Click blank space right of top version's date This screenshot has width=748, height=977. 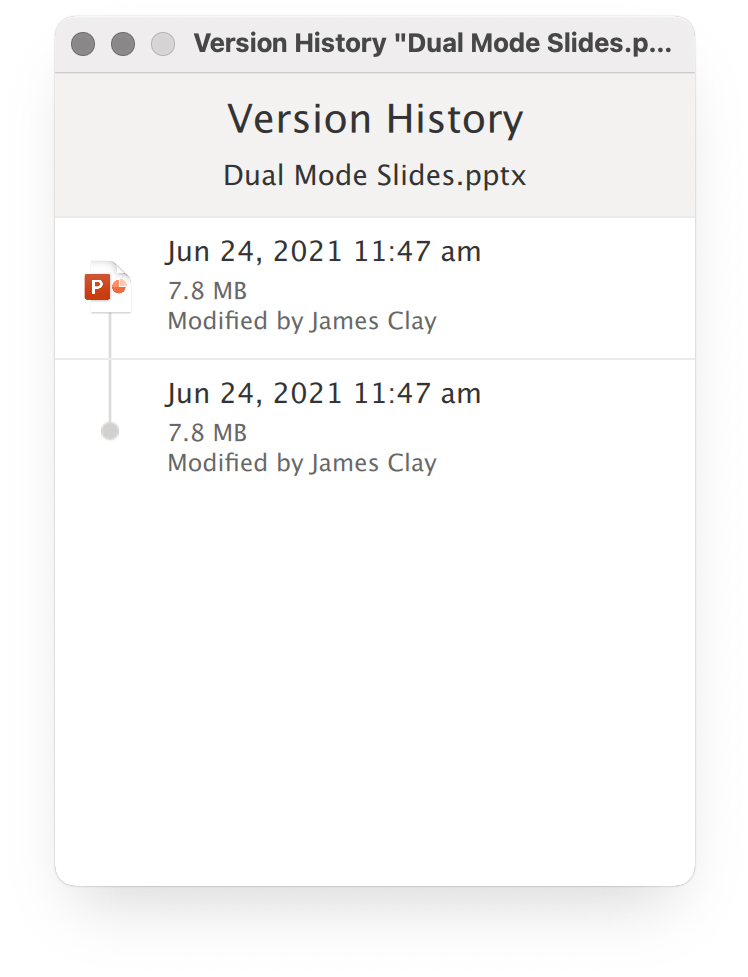click(586, 252)
